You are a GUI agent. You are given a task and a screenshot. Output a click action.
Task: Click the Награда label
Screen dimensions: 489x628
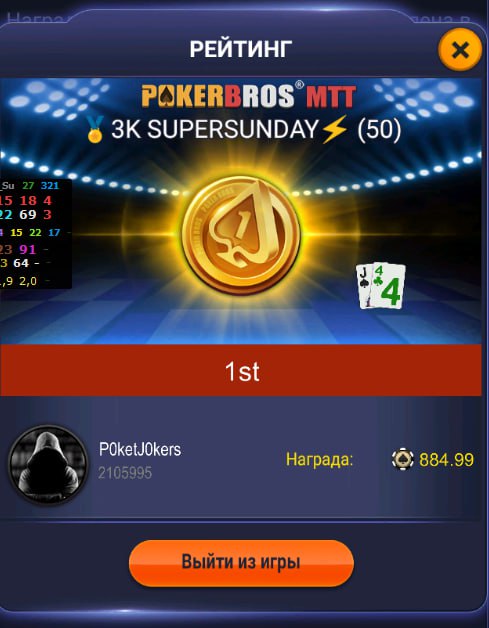coord(319,459)
